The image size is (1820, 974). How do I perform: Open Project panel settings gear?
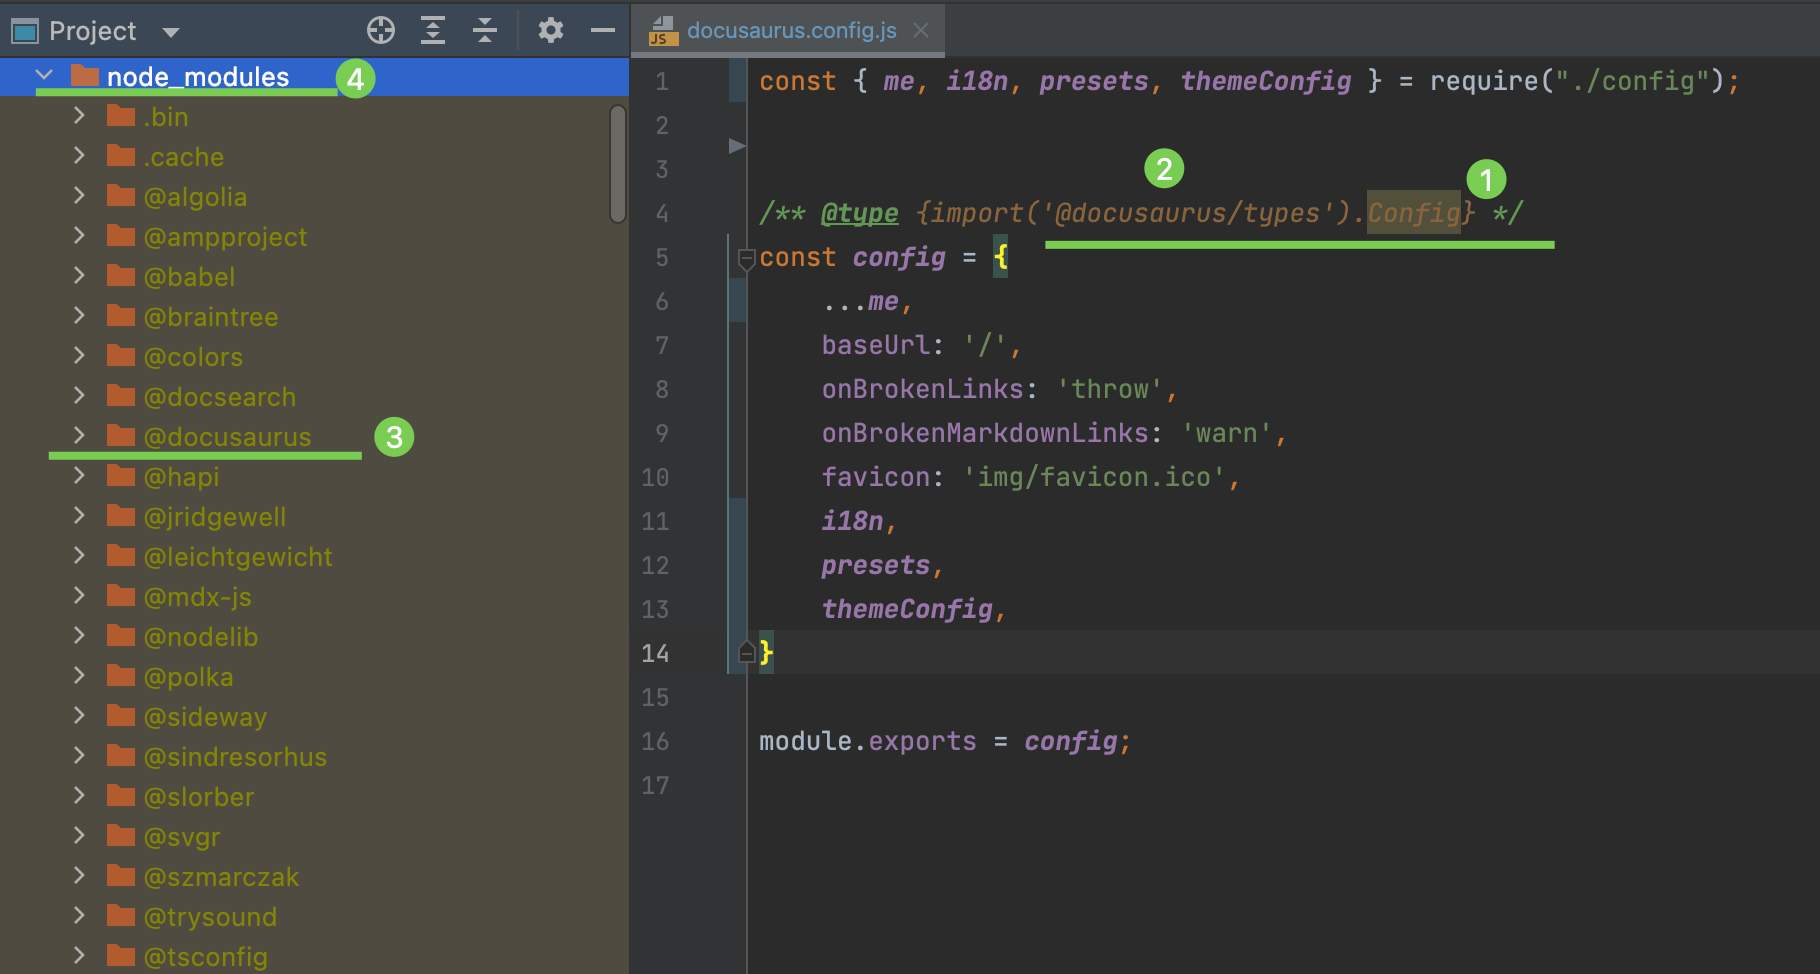click(550, 31)
